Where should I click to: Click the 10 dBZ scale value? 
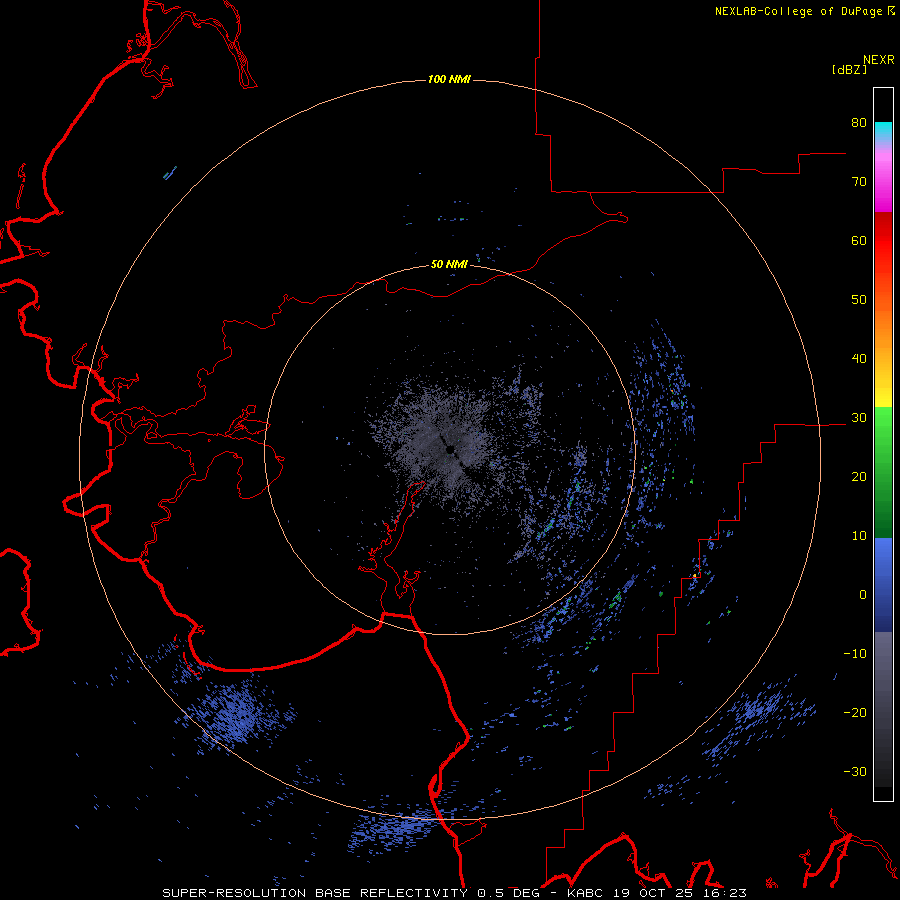pos(859,536)
